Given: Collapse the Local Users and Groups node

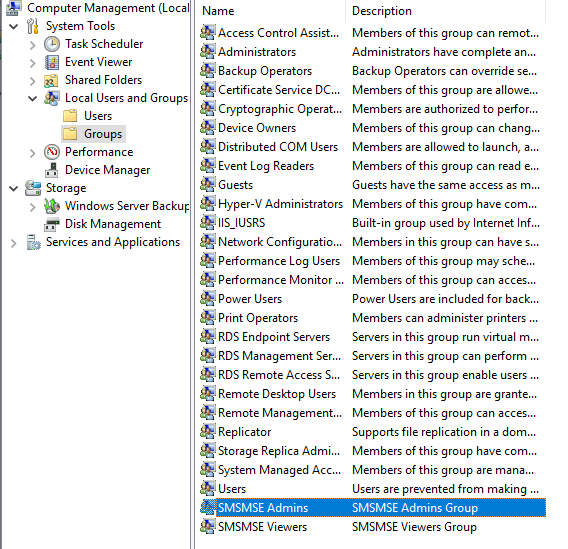Looking at the screenshot, I should 32,98.
